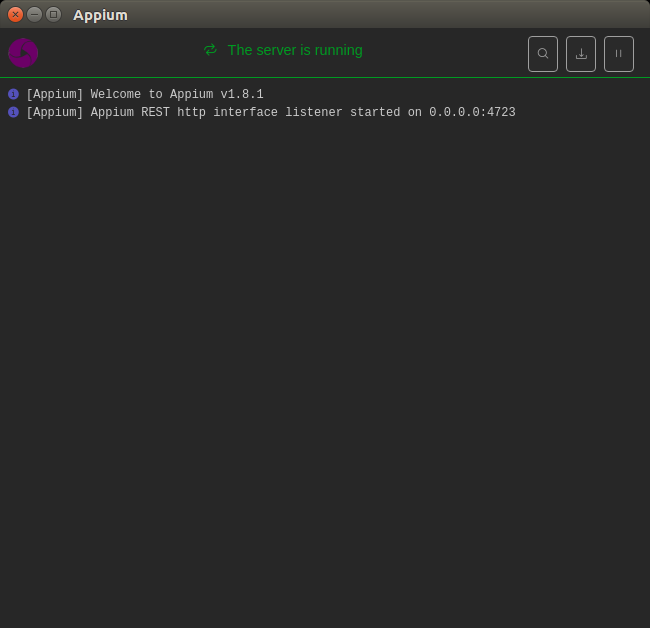
Task: Click 'The server is running' status text
Action: click(295, 50)
